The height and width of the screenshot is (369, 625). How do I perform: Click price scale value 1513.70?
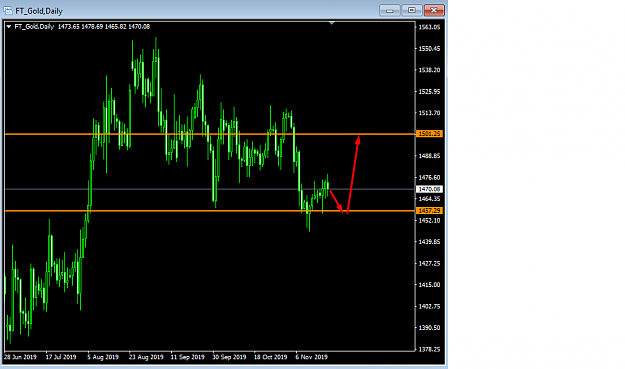coord(429,113)
